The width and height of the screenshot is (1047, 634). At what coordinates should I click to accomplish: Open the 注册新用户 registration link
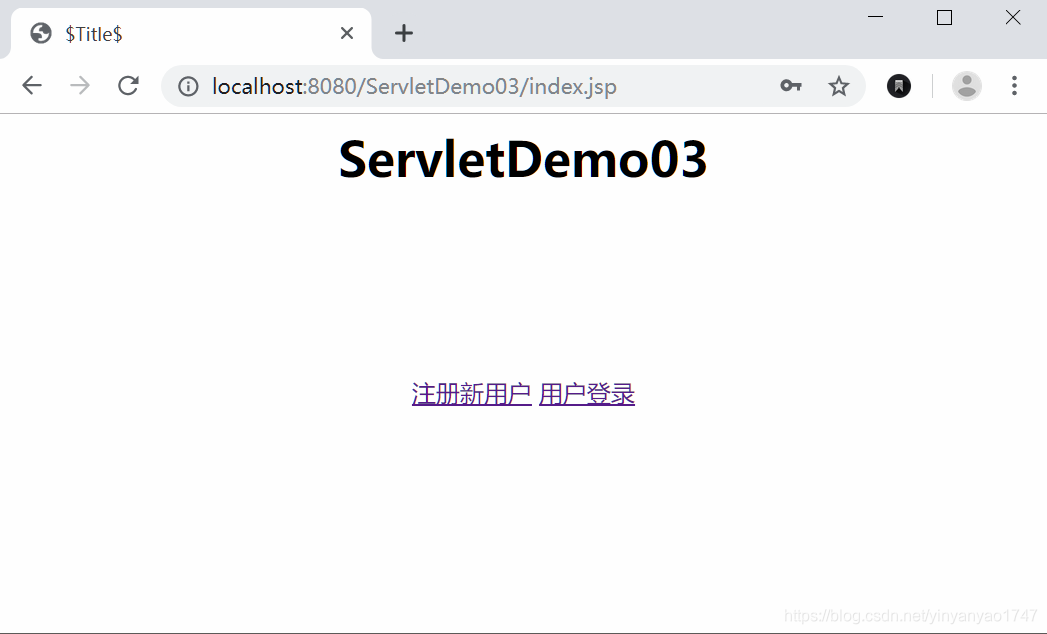[x=471, y=393]
